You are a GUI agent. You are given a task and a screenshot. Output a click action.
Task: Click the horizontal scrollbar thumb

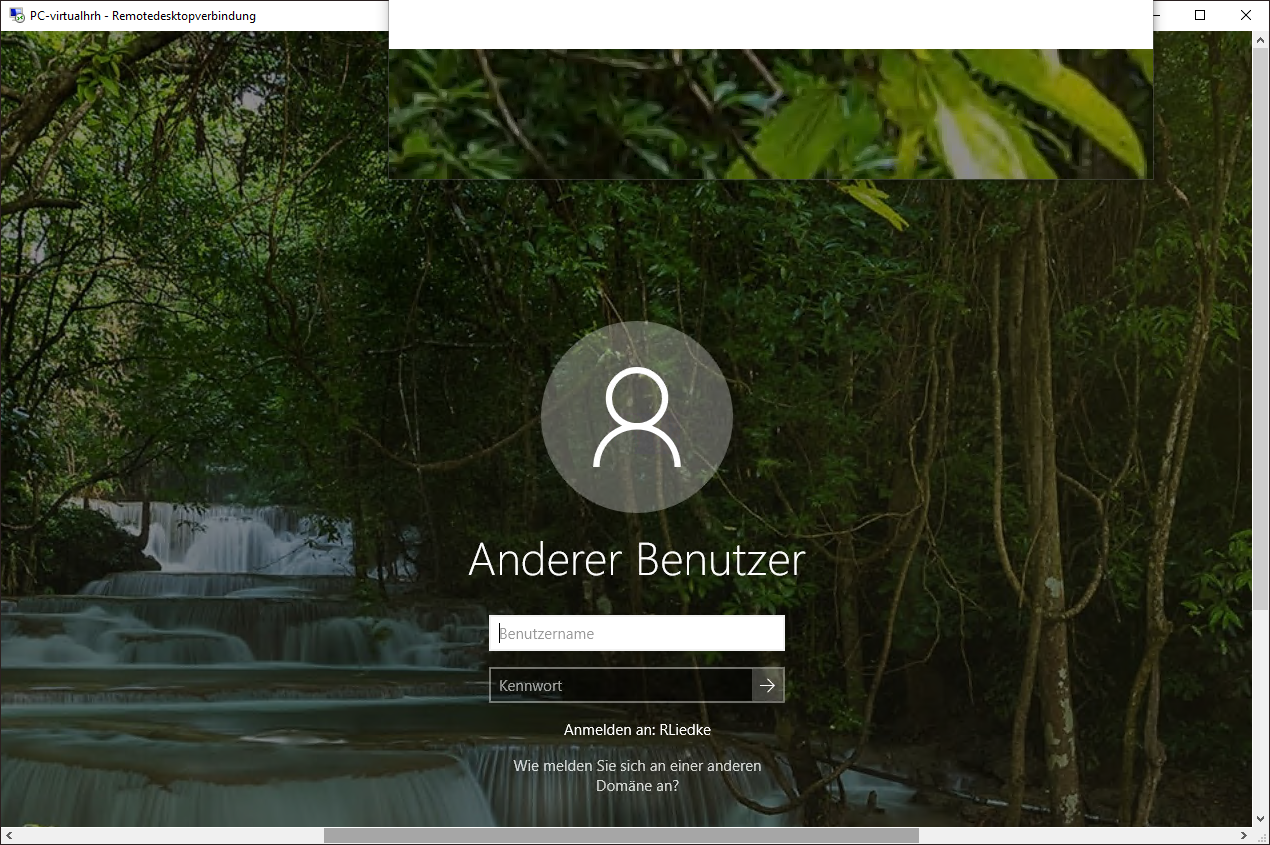click(x=620, y=835)
